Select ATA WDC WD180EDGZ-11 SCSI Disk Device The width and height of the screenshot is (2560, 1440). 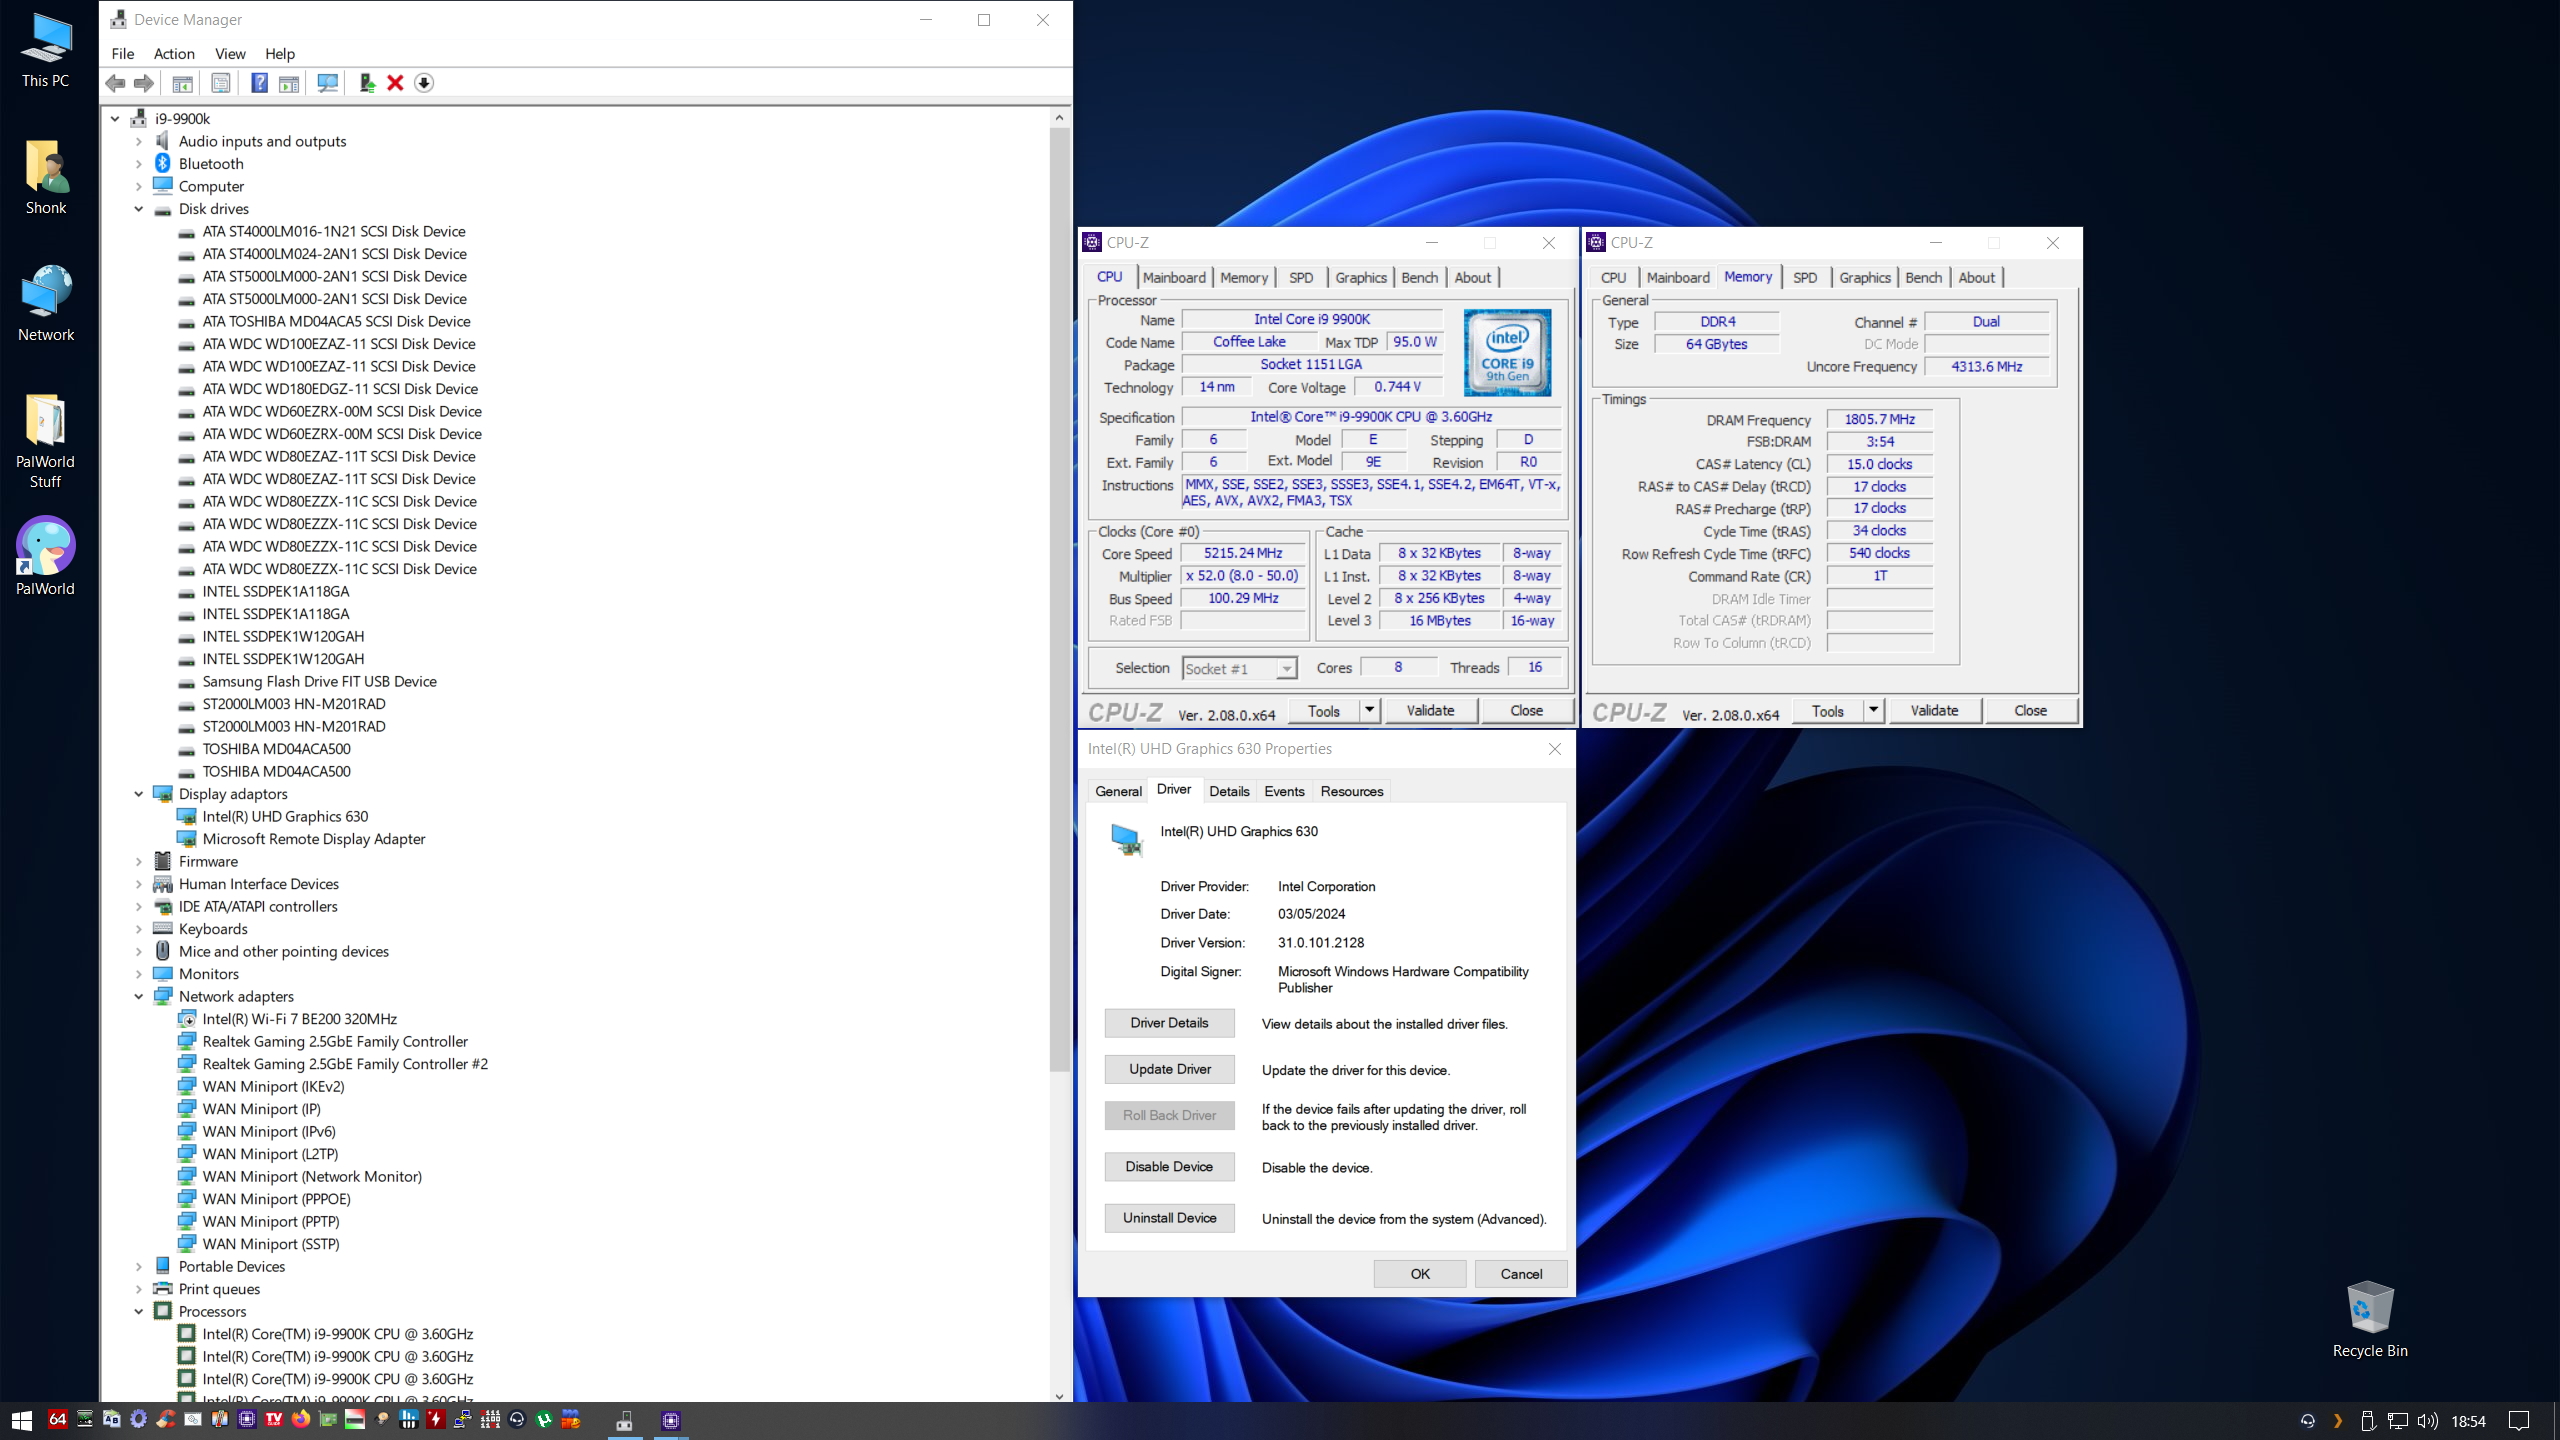[340, 389]
